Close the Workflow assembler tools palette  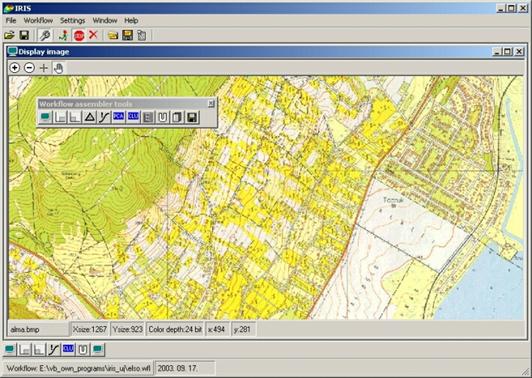pyautogui.click(x=211, y=103)
